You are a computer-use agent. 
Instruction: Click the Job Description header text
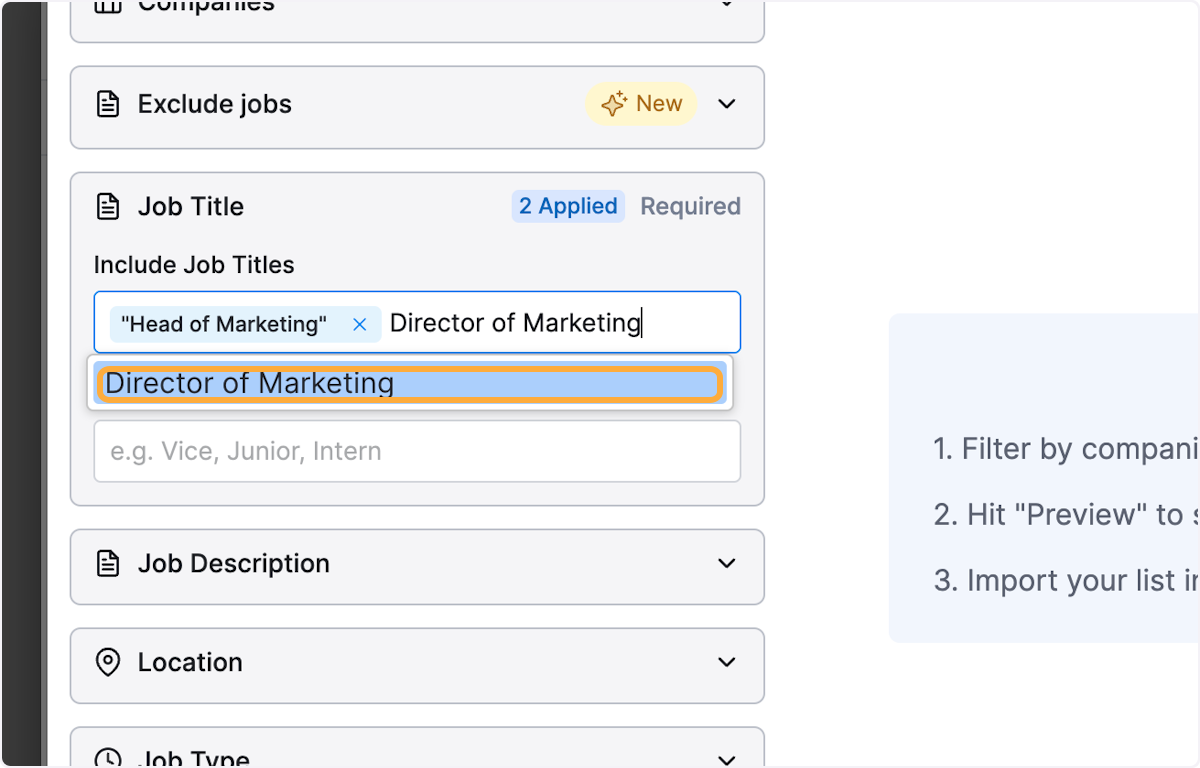[x=234, y=564]
